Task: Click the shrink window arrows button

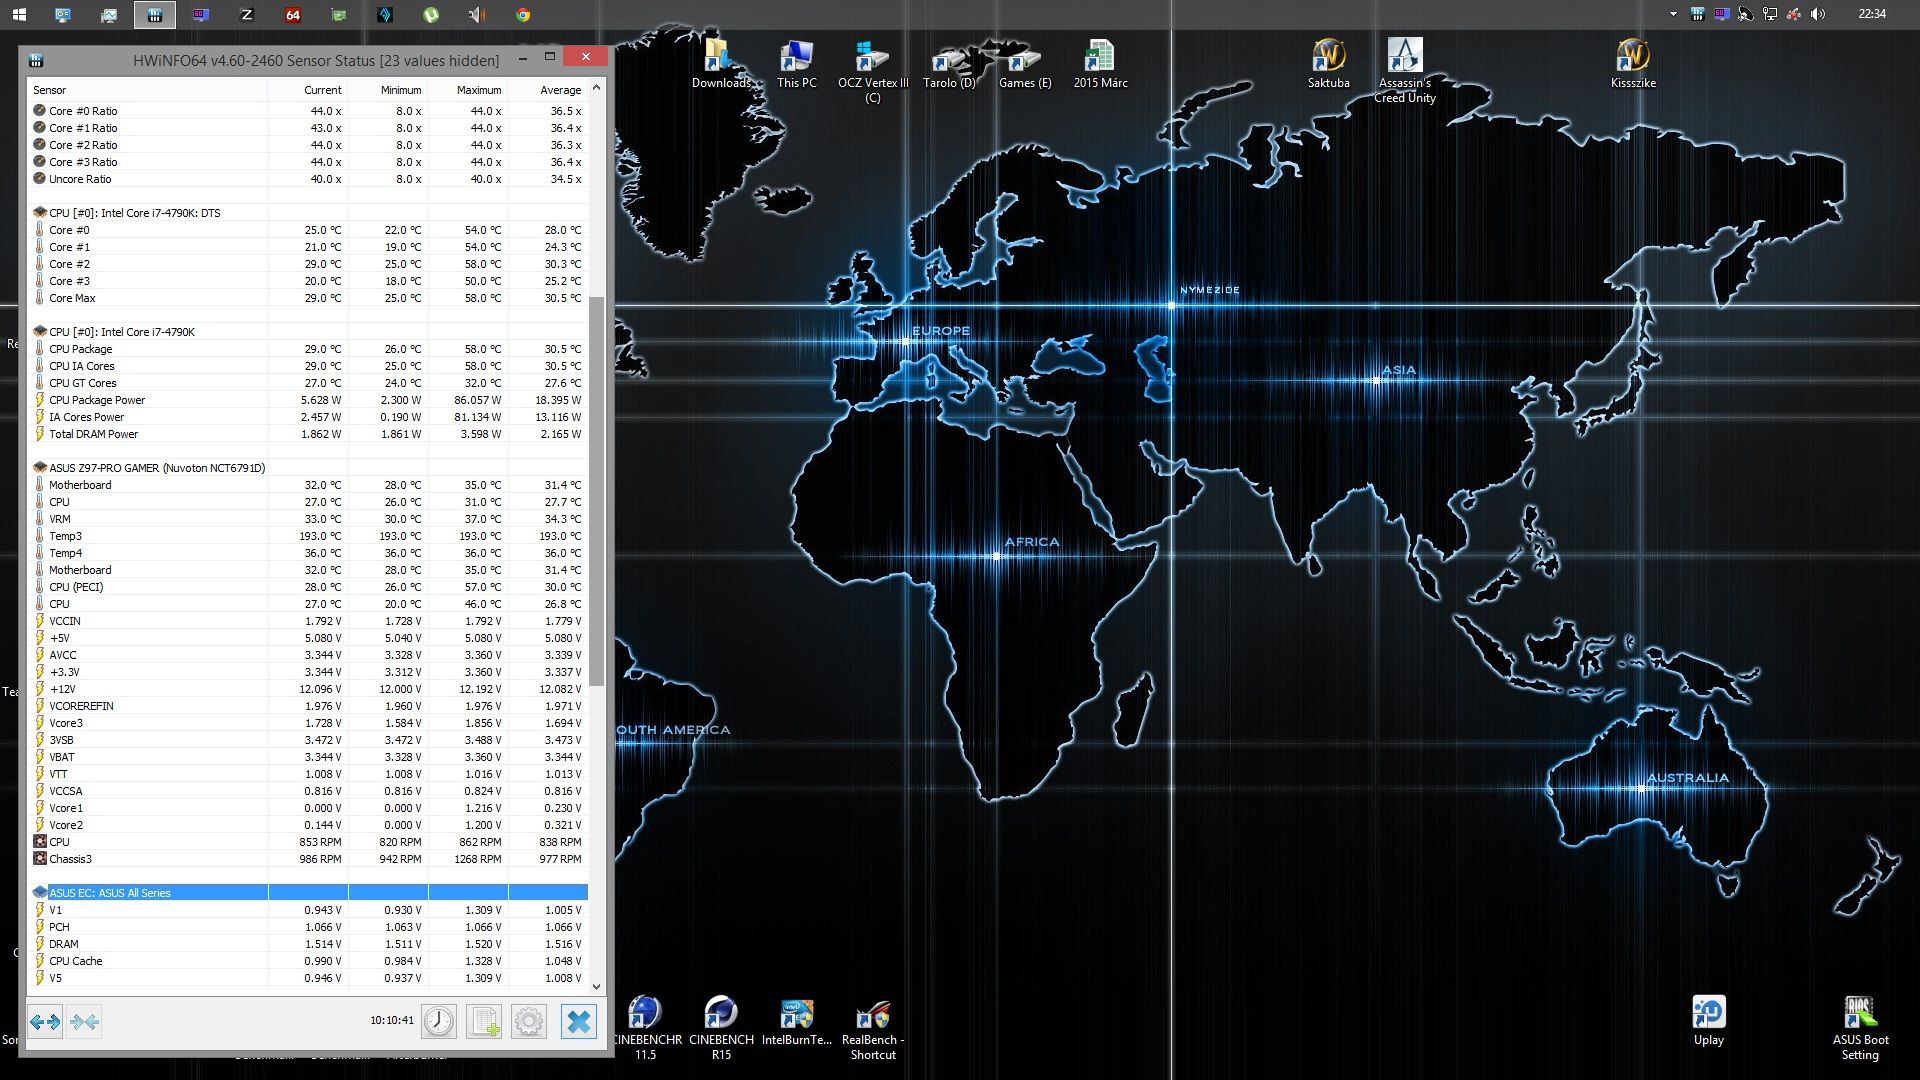Action: (x=85, y=1022)
